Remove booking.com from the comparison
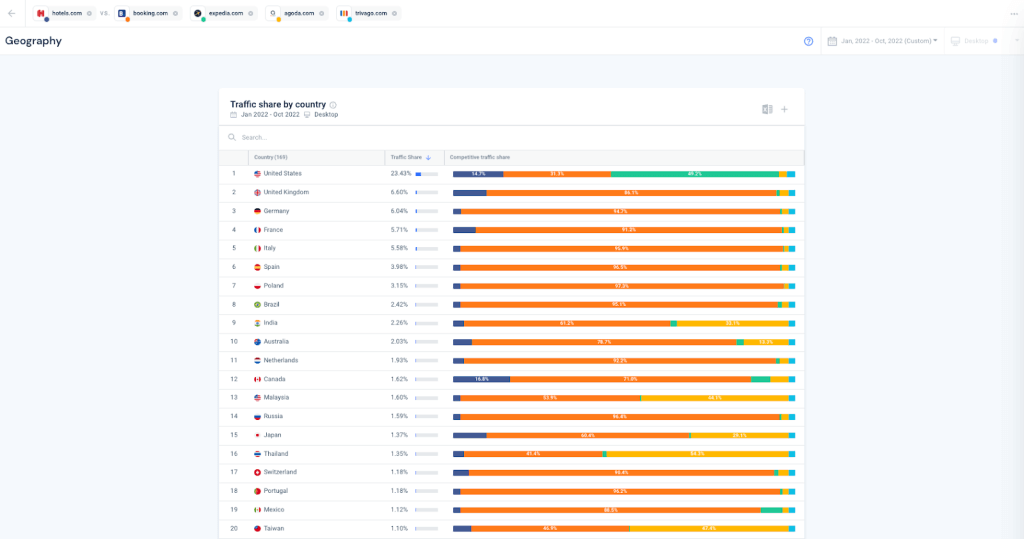This screenshot has height=539, width=1024. (x=175, y=13)
